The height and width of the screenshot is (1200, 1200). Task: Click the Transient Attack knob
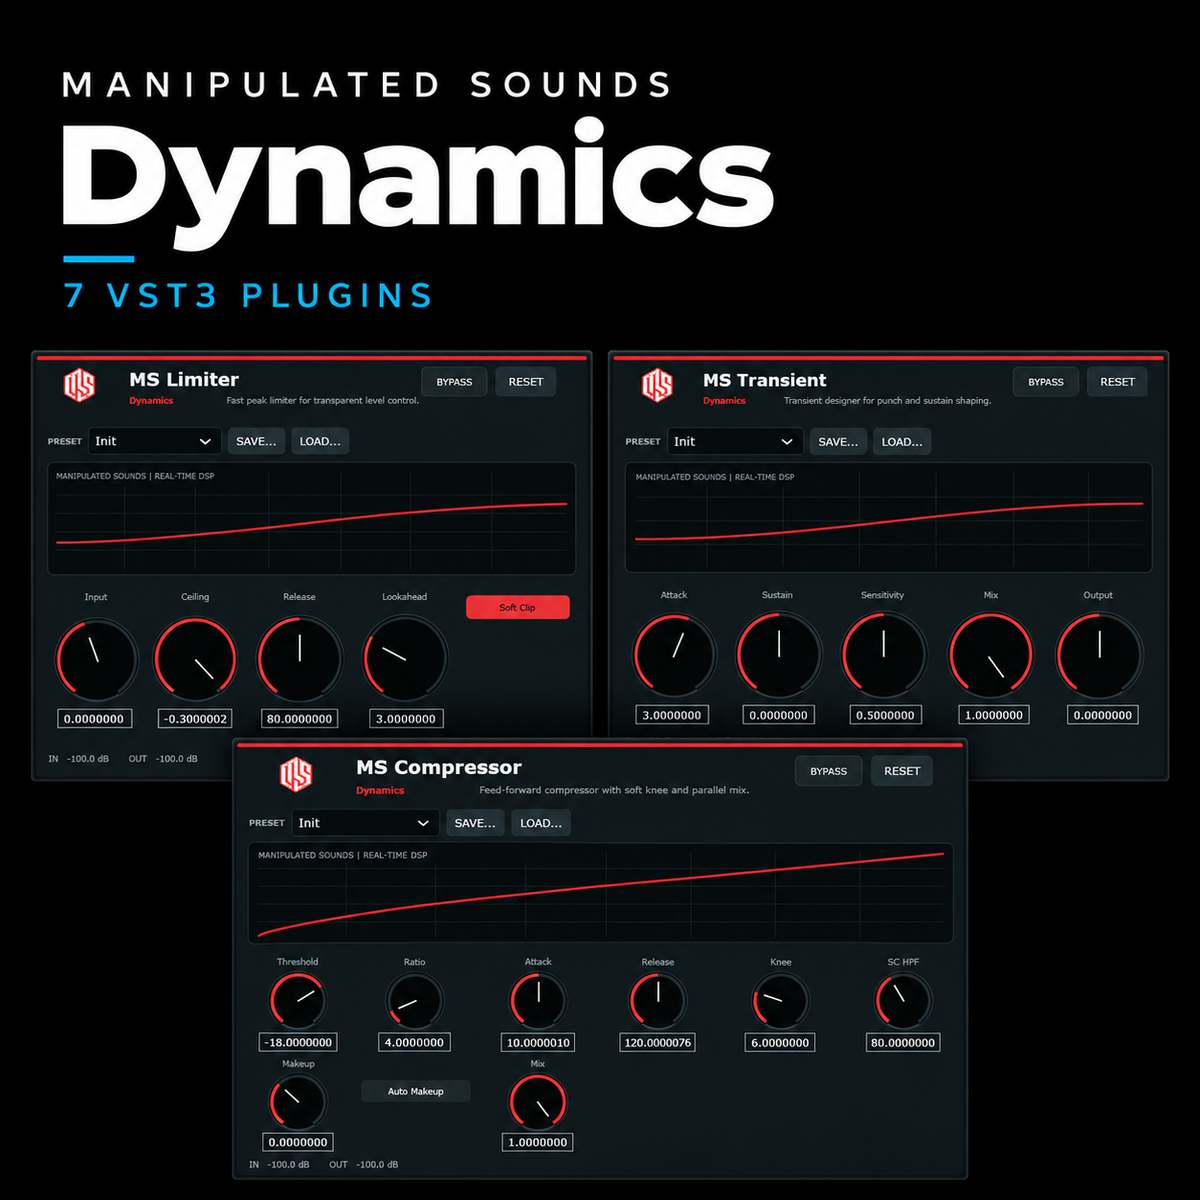point(674,655)
